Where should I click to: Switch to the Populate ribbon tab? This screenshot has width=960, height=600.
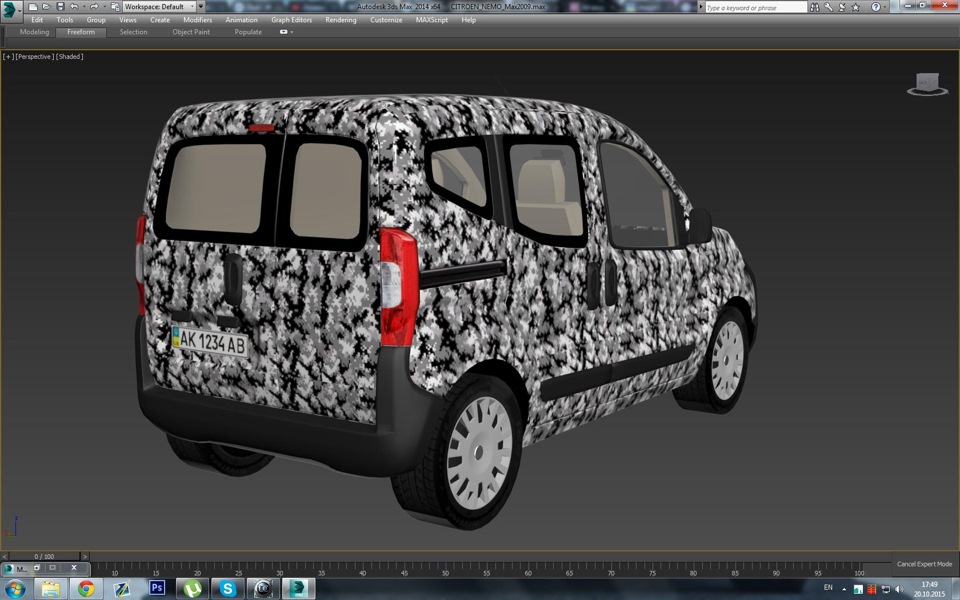tap(248, 32)
